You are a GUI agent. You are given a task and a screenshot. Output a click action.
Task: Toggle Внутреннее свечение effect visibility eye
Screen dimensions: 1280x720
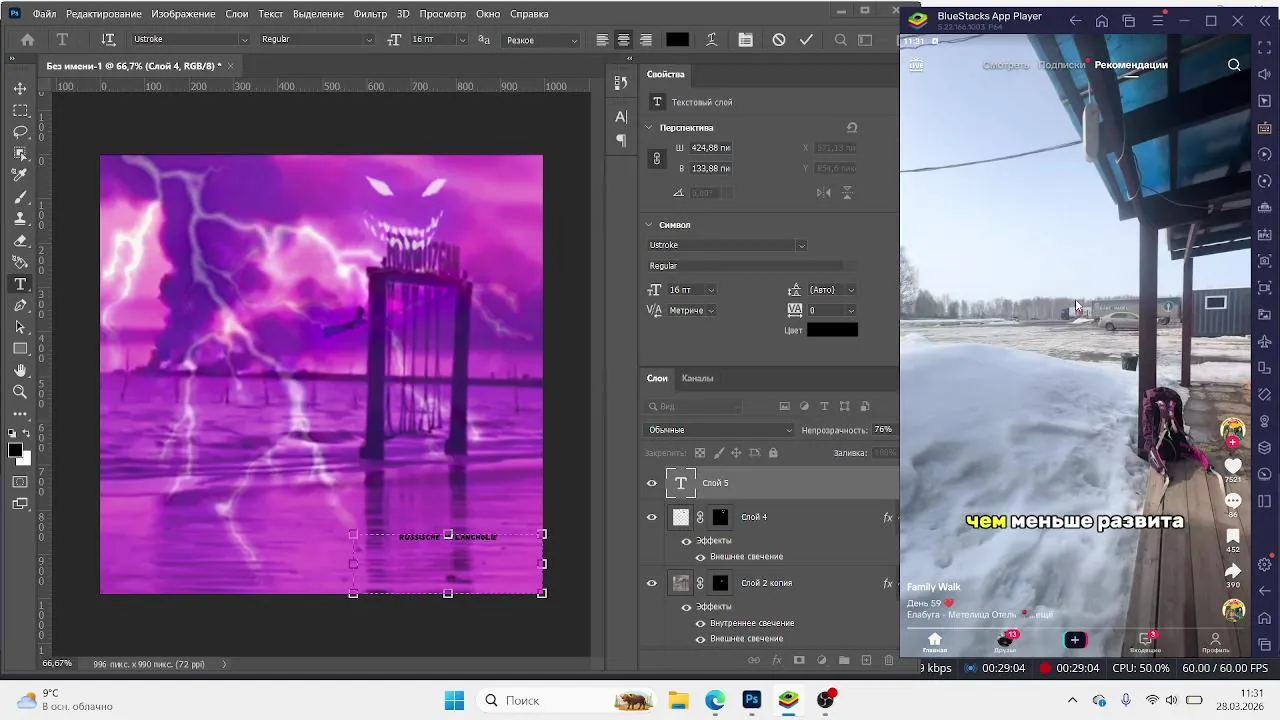point(700,623)
